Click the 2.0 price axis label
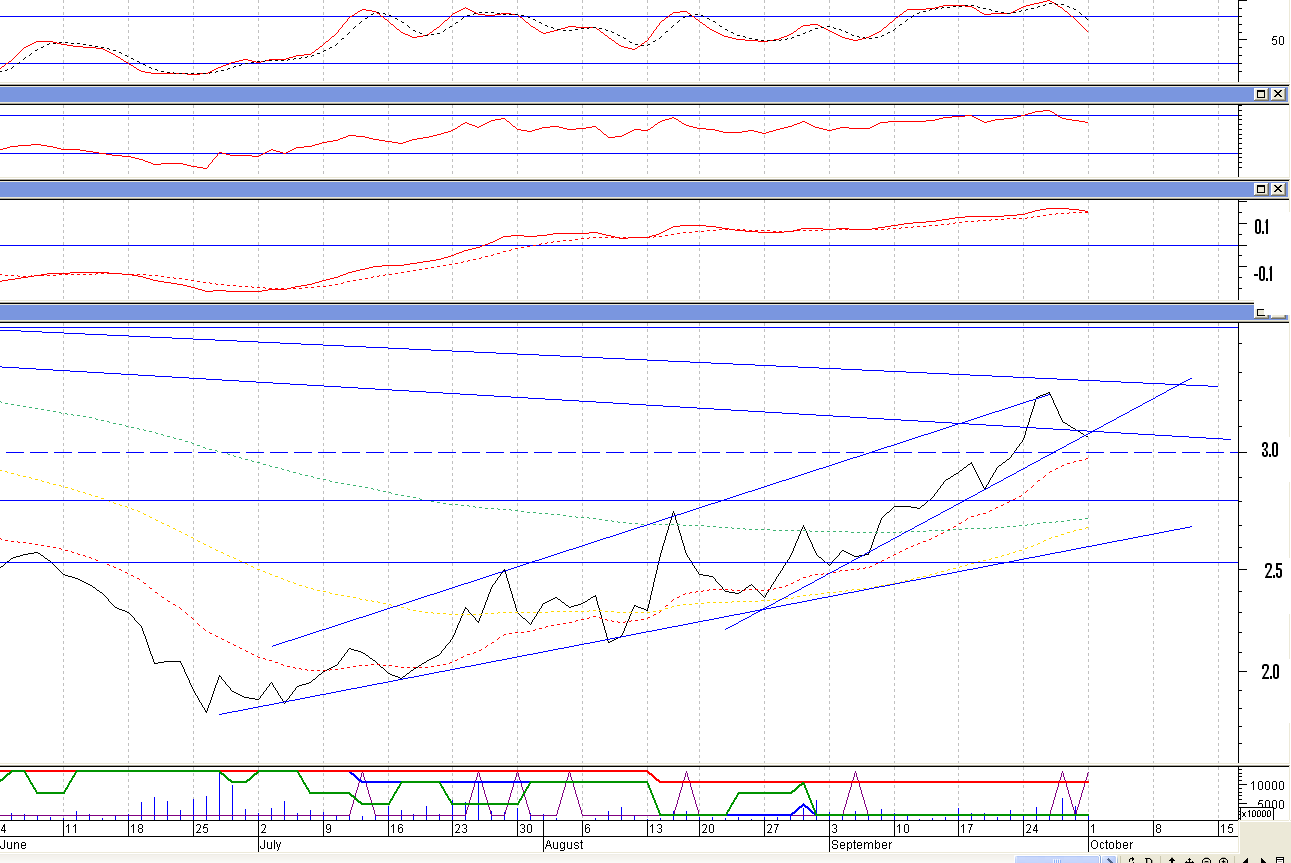Image resolution: width=1291 pixels, height=863 pixels. [1271, 671]
